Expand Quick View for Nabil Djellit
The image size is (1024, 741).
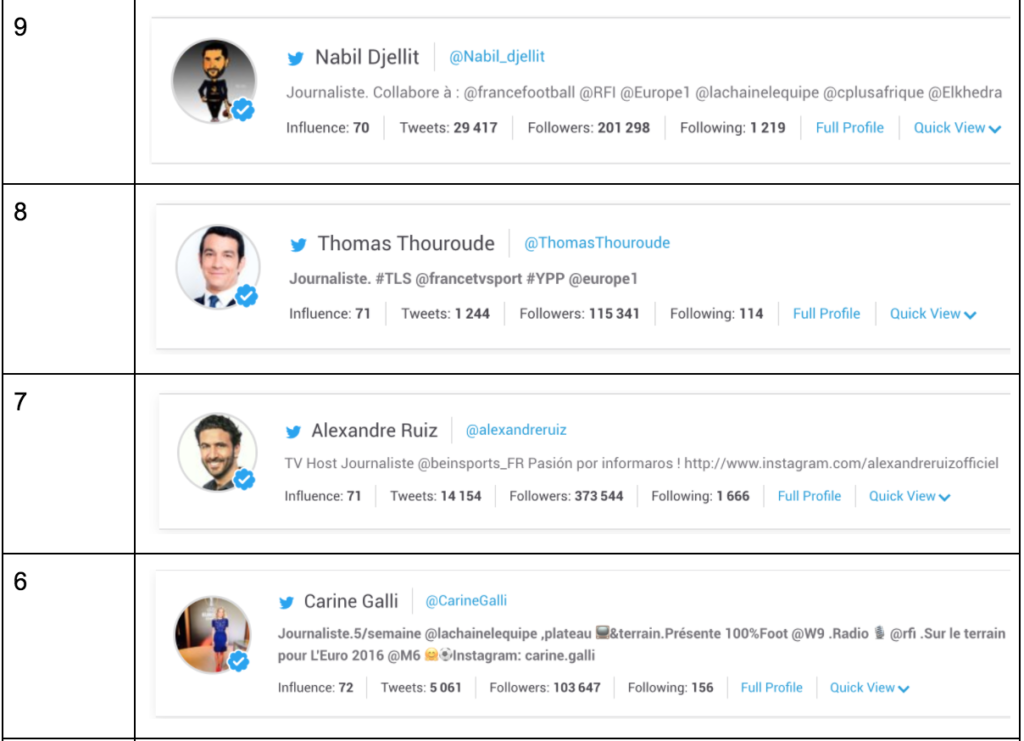[x=957, y=128]
